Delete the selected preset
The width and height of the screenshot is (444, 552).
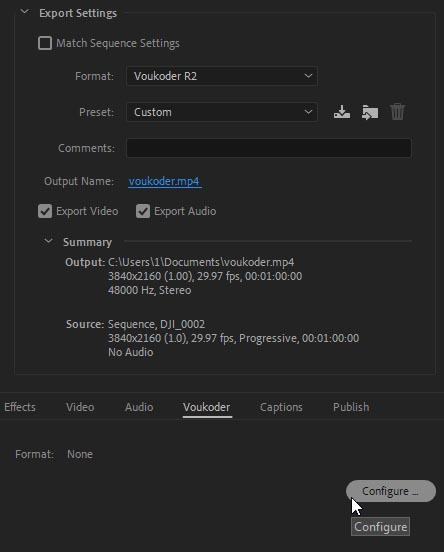[398, 112]
